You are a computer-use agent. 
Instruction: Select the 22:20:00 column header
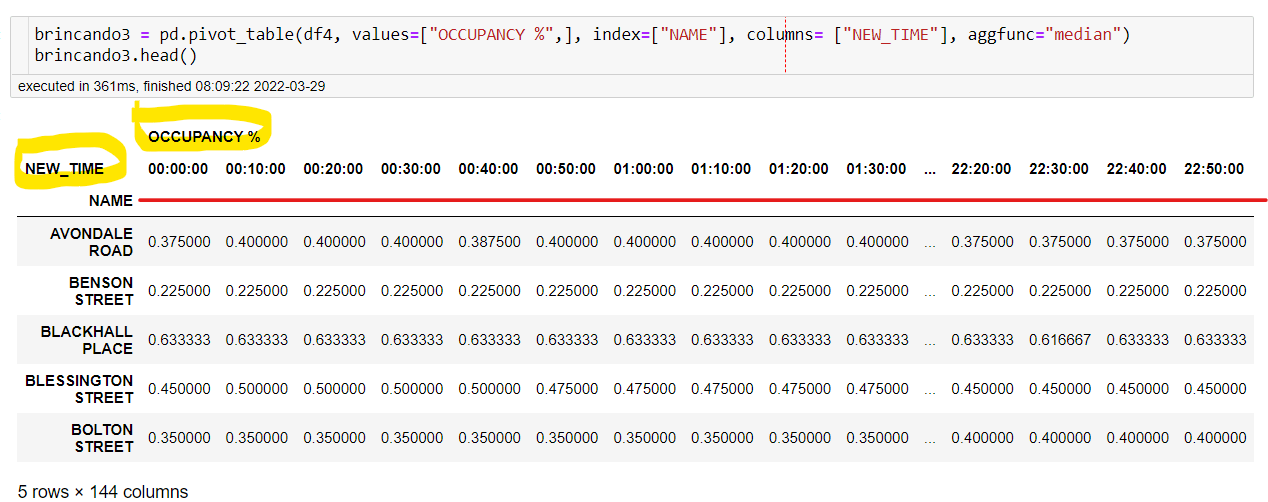click(982, 169)
